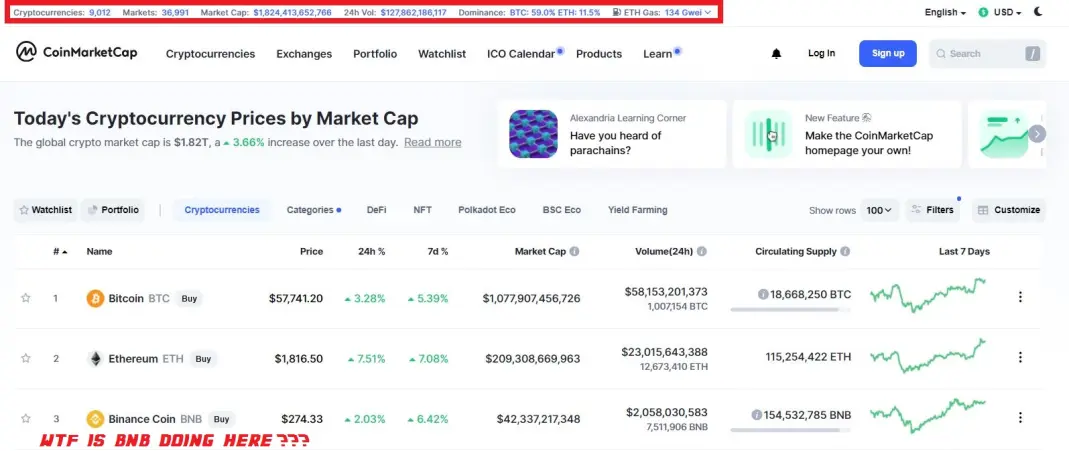Open Show rows 100 dropdown
Screen dimensions: 1069x451
pyautogui.click(x=879, y=211)
